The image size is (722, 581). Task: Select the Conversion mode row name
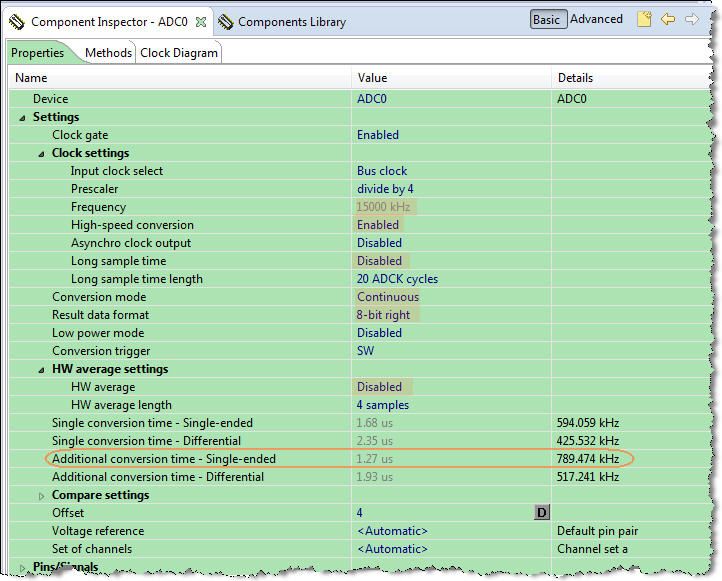point(99,296)
